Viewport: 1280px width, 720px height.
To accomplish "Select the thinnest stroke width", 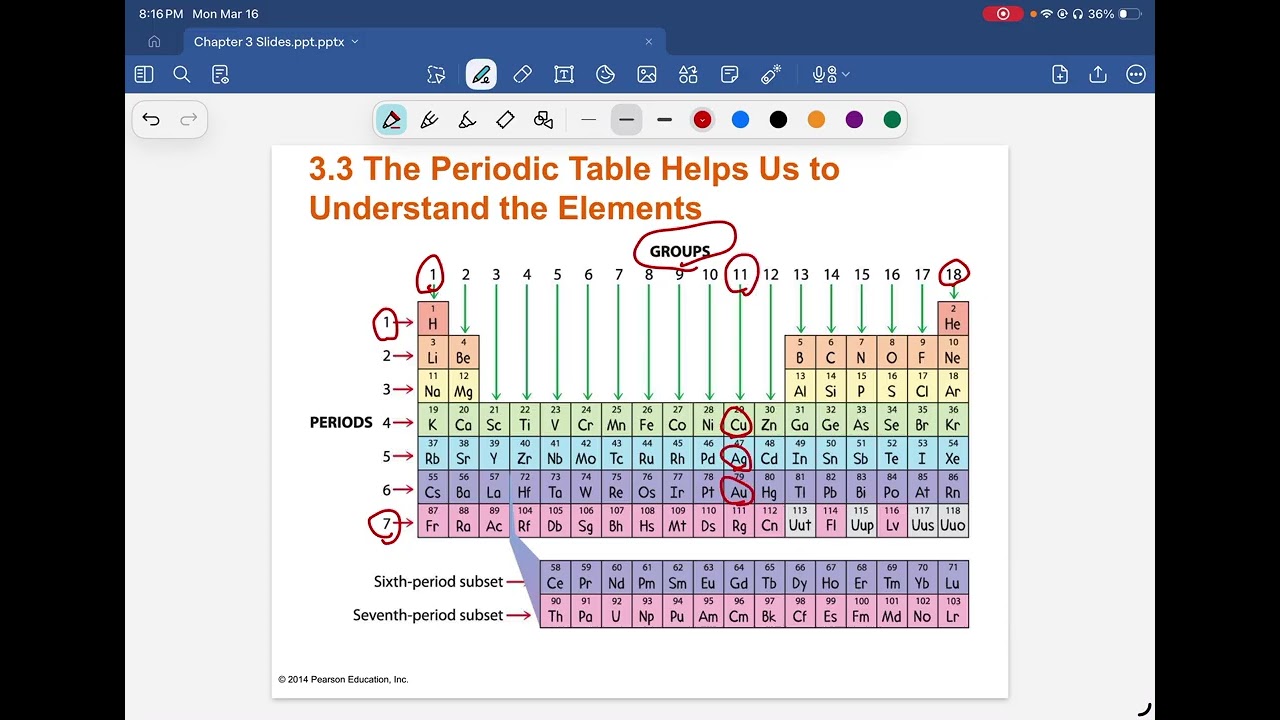I will [x=588, y=120].
